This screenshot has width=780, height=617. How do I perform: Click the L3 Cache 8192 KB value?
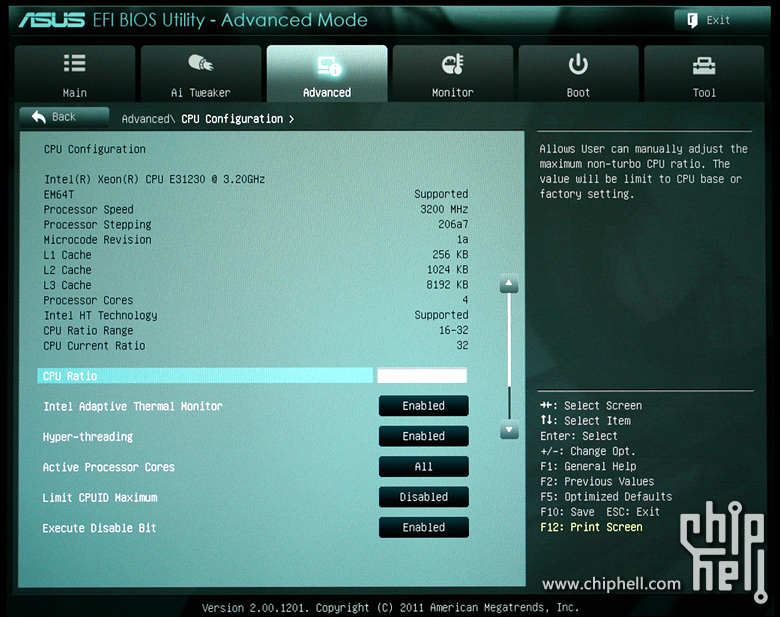(x=447, y=285)
